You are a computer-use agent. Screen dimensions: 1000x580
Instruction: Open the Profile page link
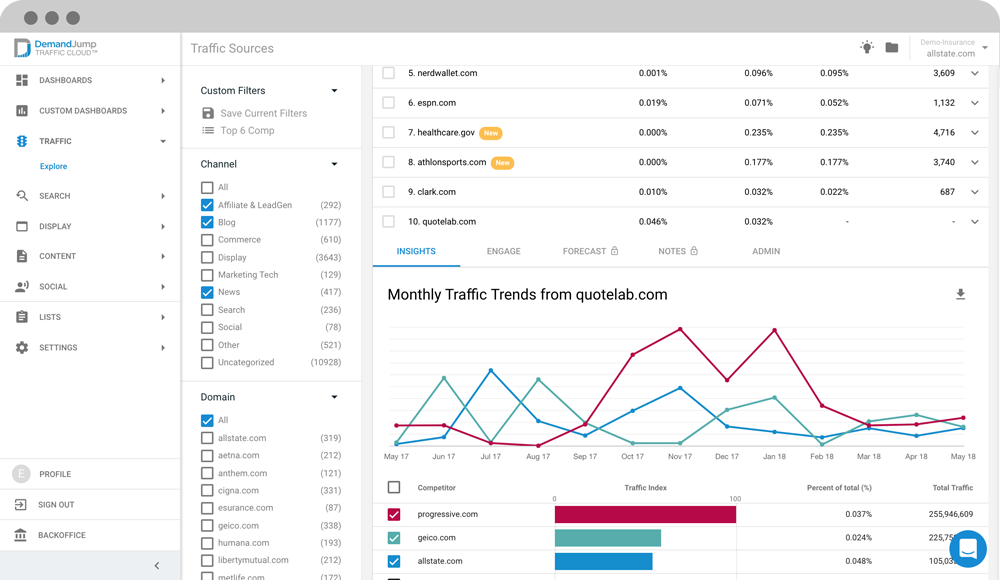coord(55,474)
